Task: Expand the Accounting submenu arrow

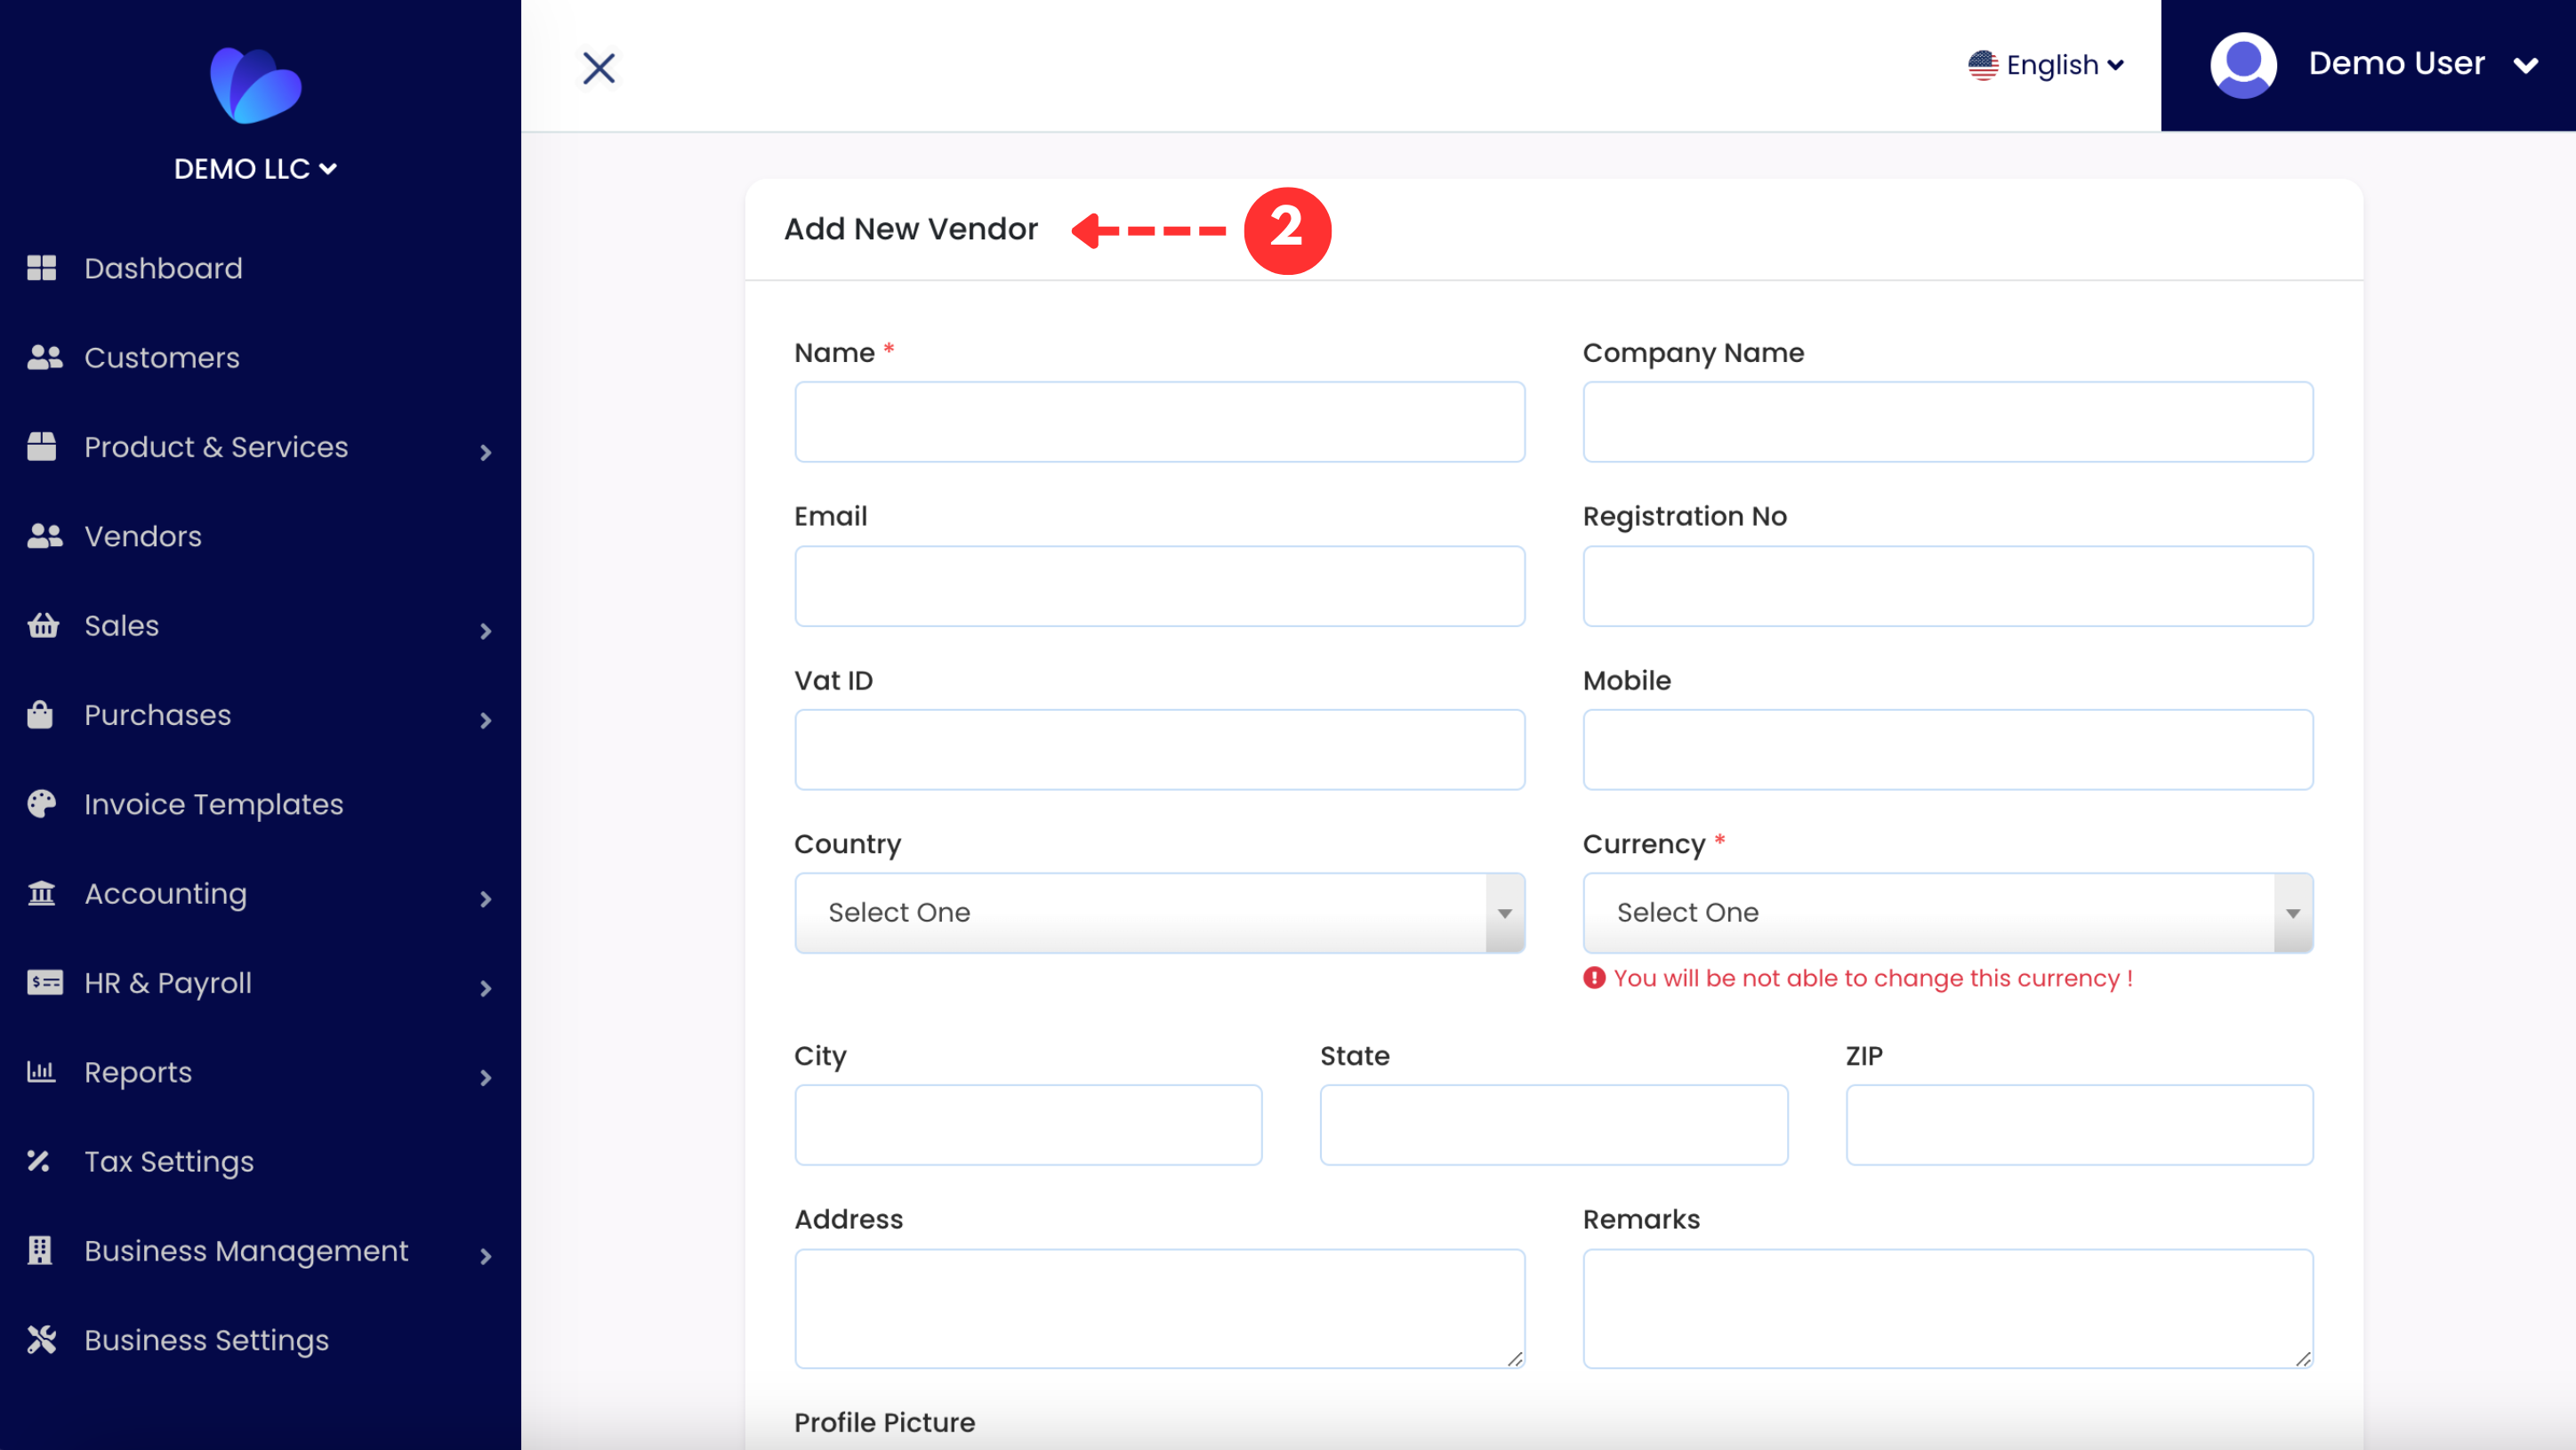Action: pos(486,899)
